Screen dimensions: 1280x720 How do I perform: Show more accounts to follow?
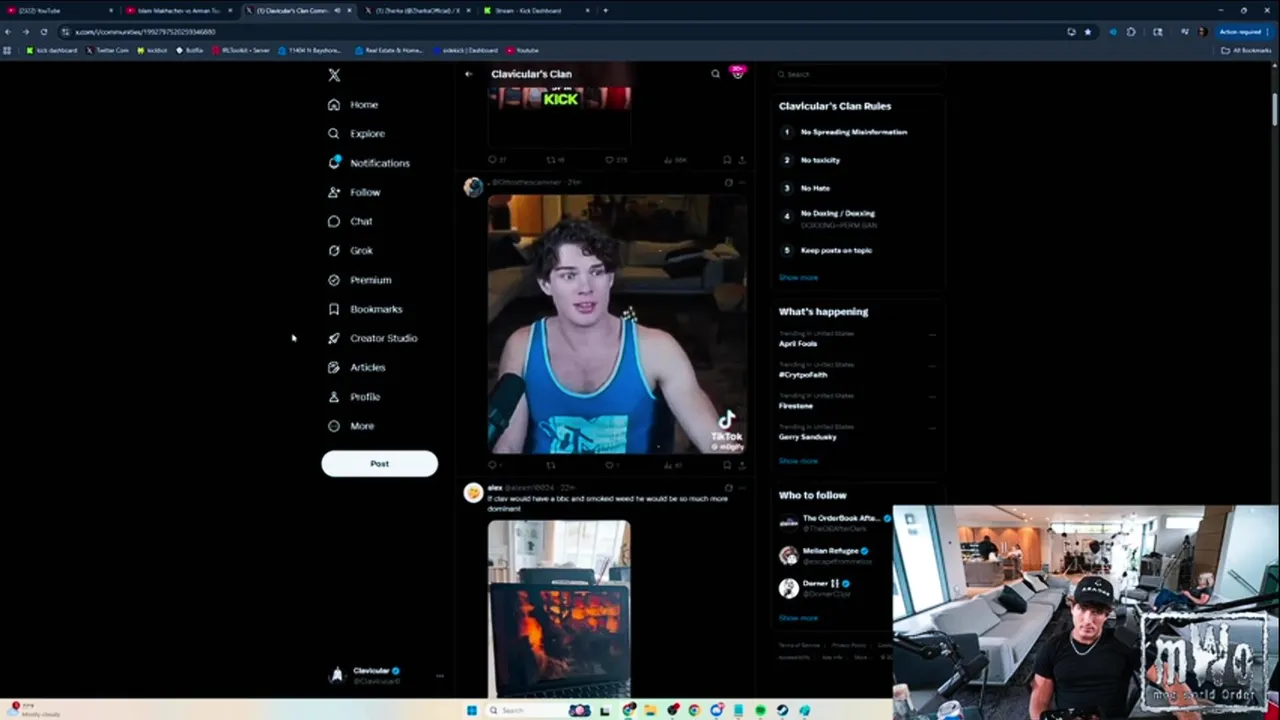[x=798, y=618]
